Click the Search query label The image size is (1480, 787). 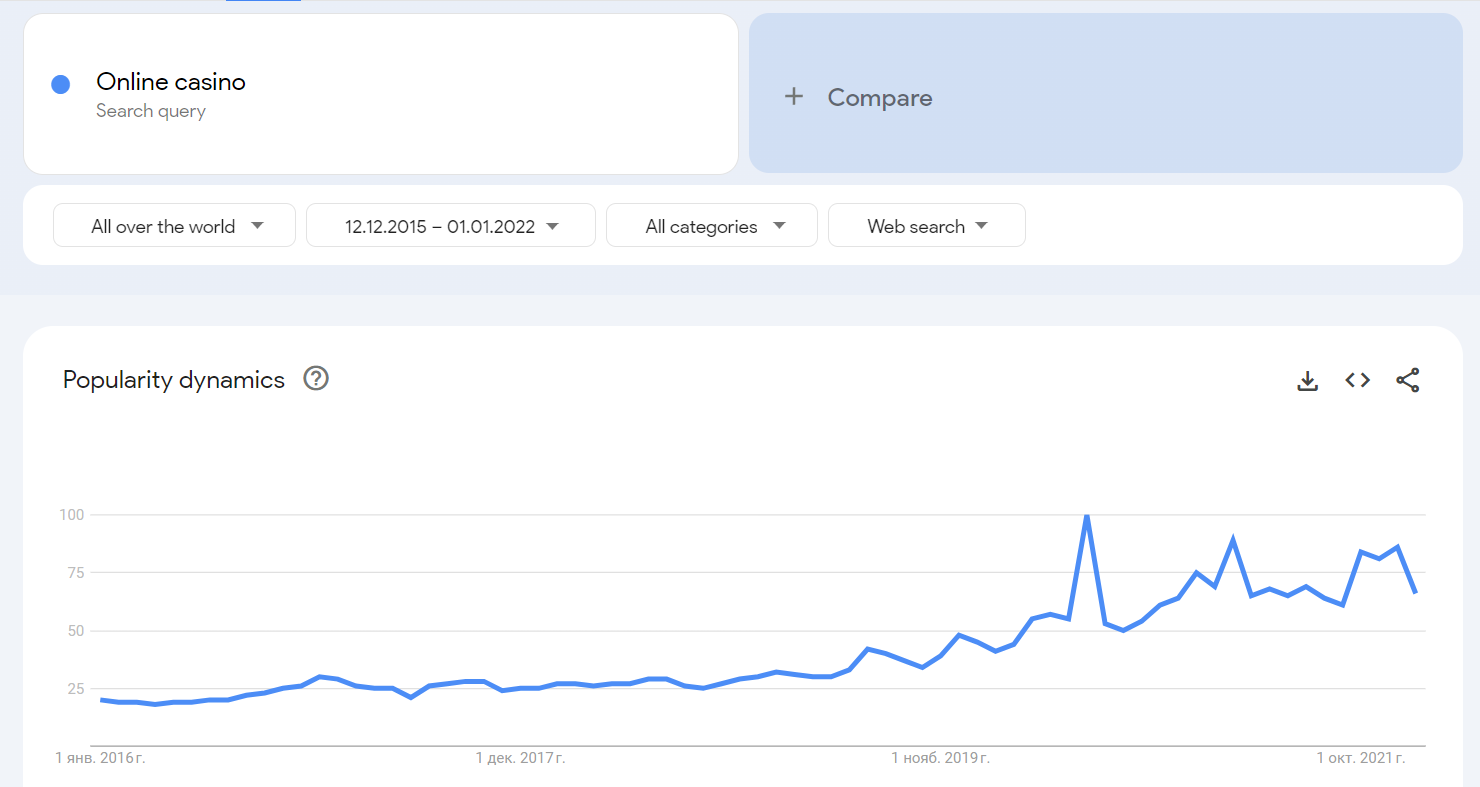[151, 111]
